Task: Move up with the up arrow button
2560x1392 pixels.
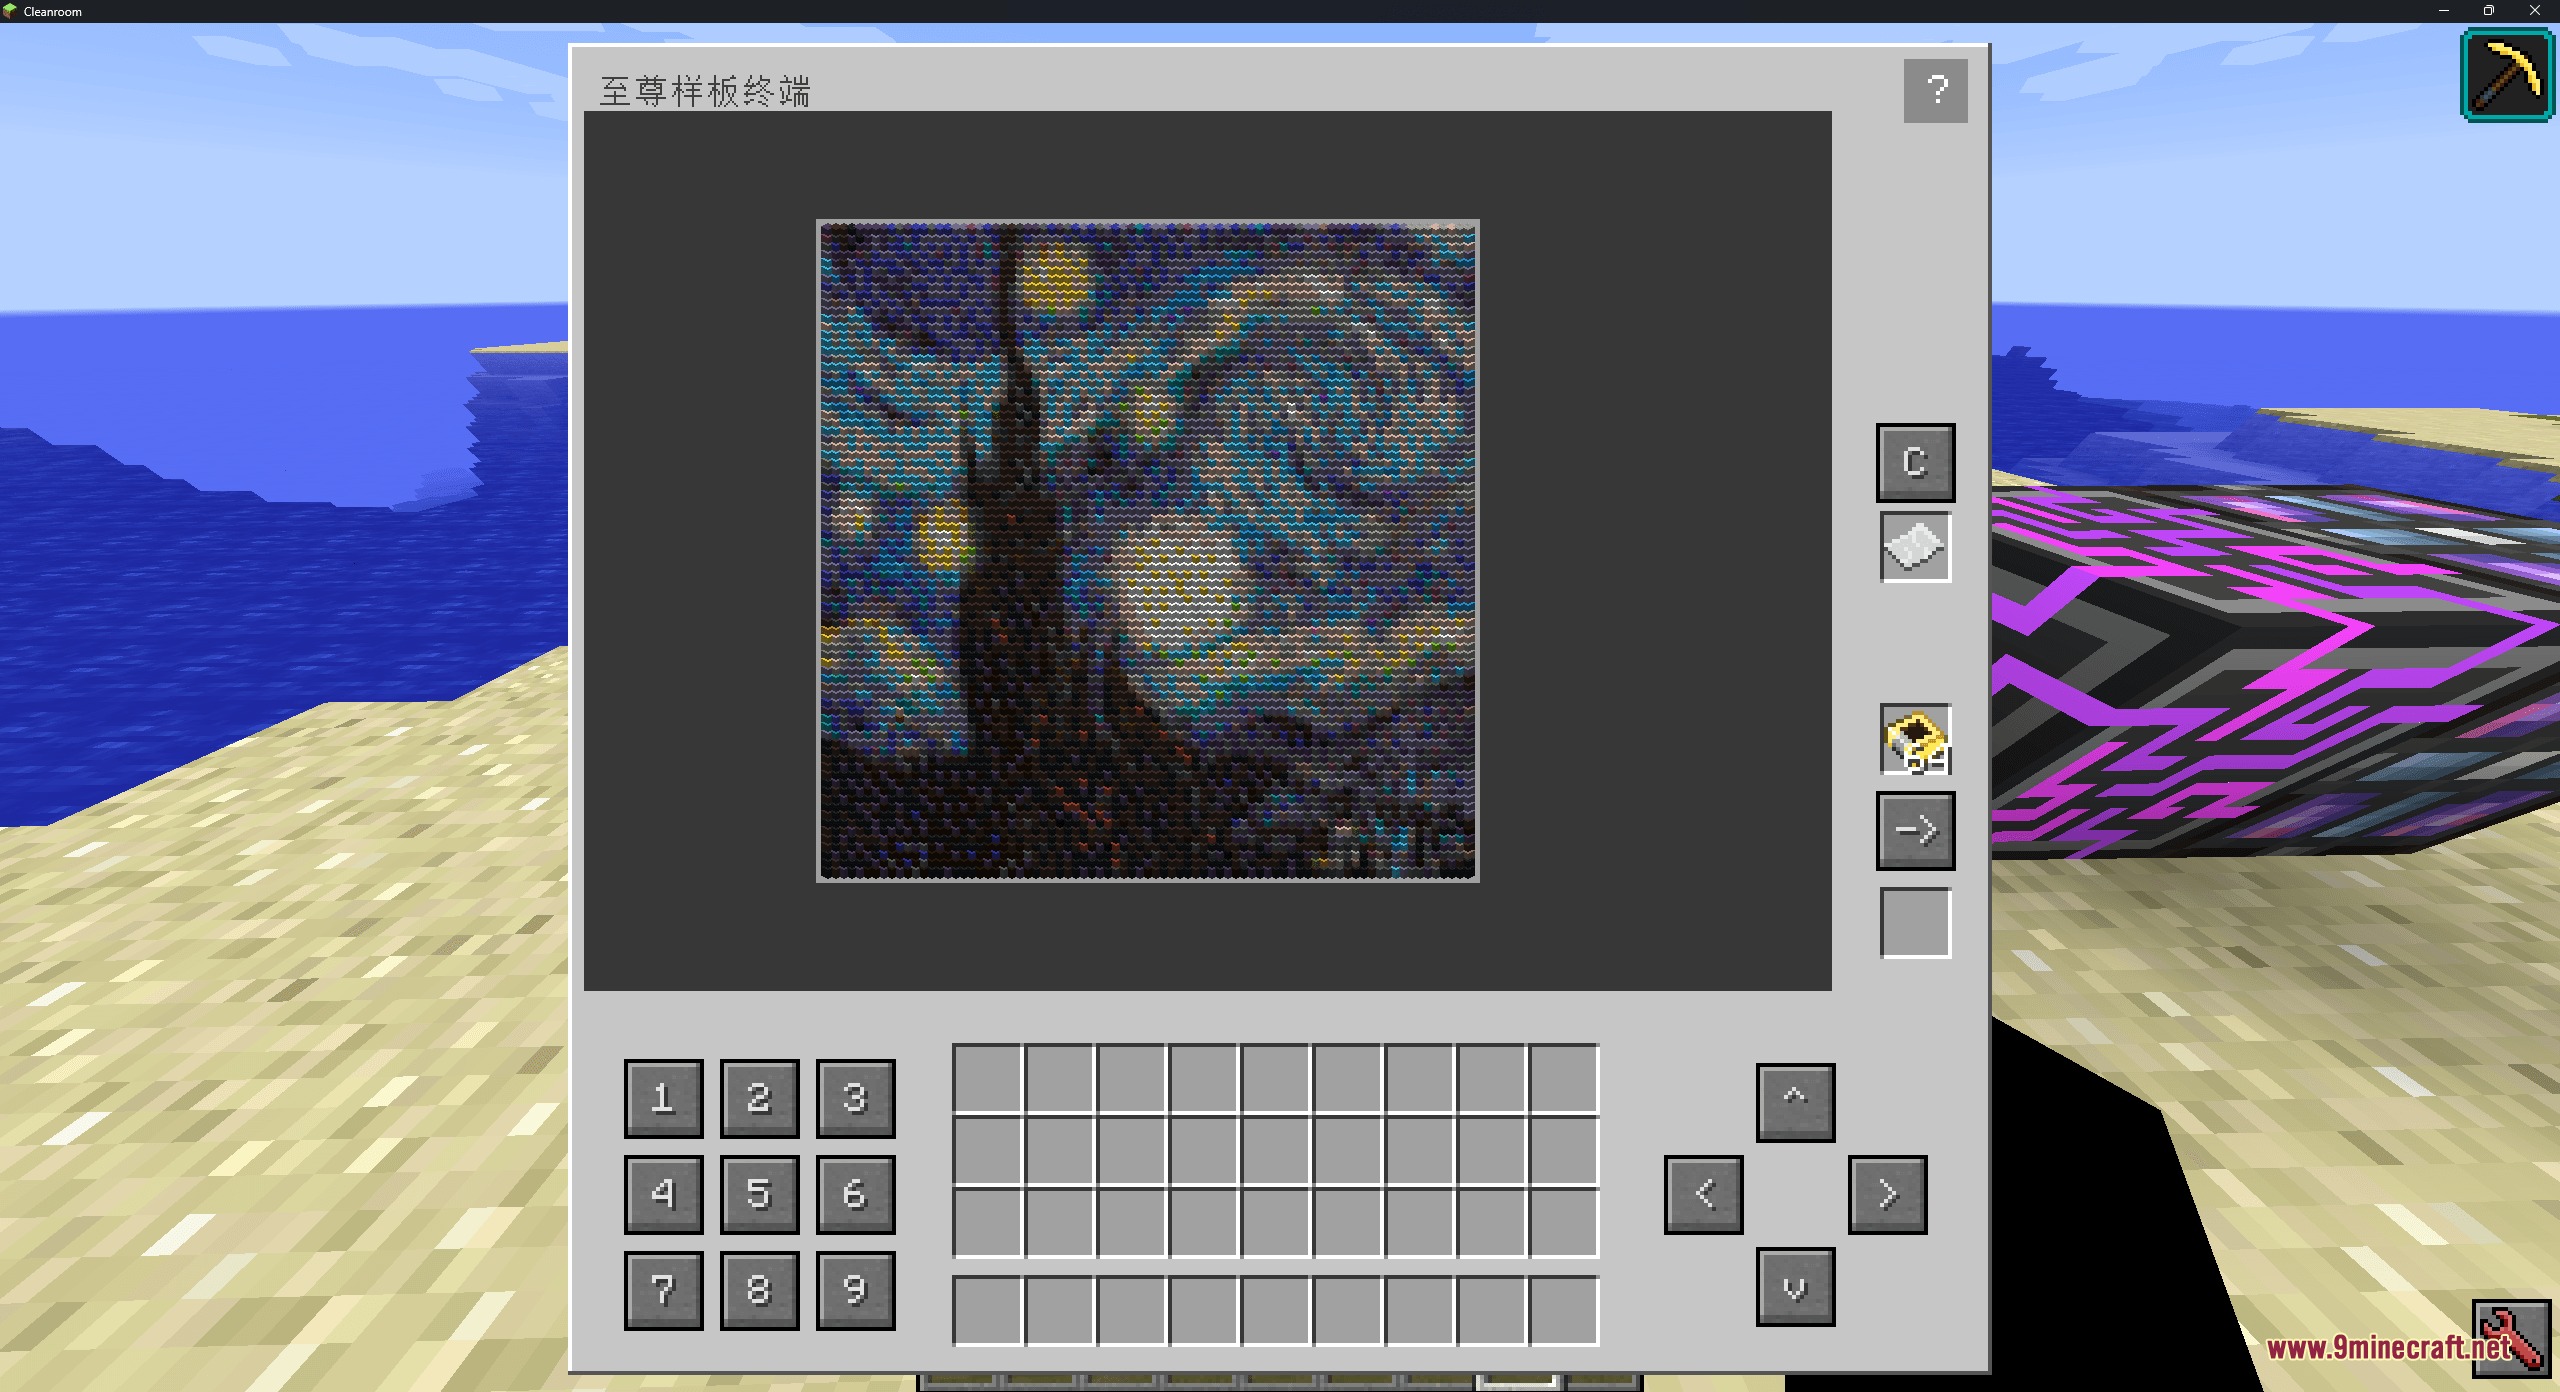Action: tap(1795, 1102)
